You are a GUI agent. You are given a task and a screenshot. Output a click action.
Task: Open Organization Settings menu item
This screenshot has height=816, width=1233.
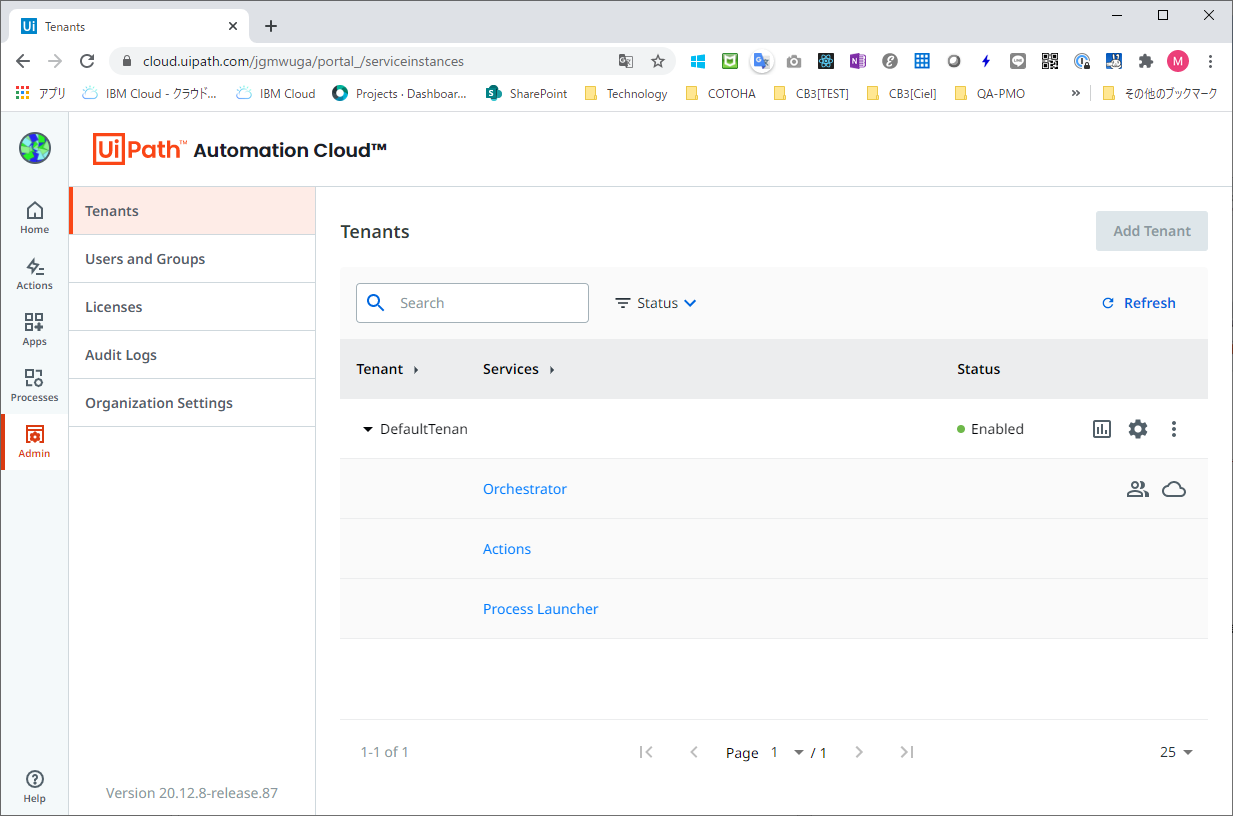point(159,403)
